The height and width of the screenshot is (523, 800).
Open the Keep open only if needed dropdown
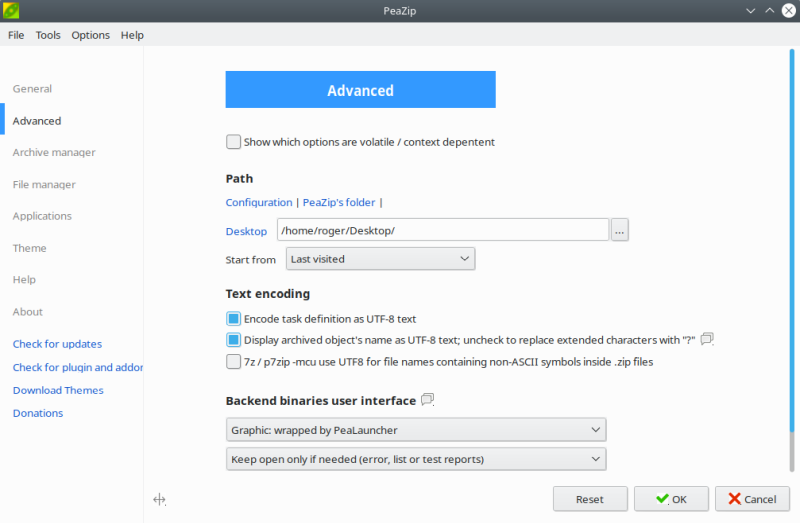coord(416,459)
